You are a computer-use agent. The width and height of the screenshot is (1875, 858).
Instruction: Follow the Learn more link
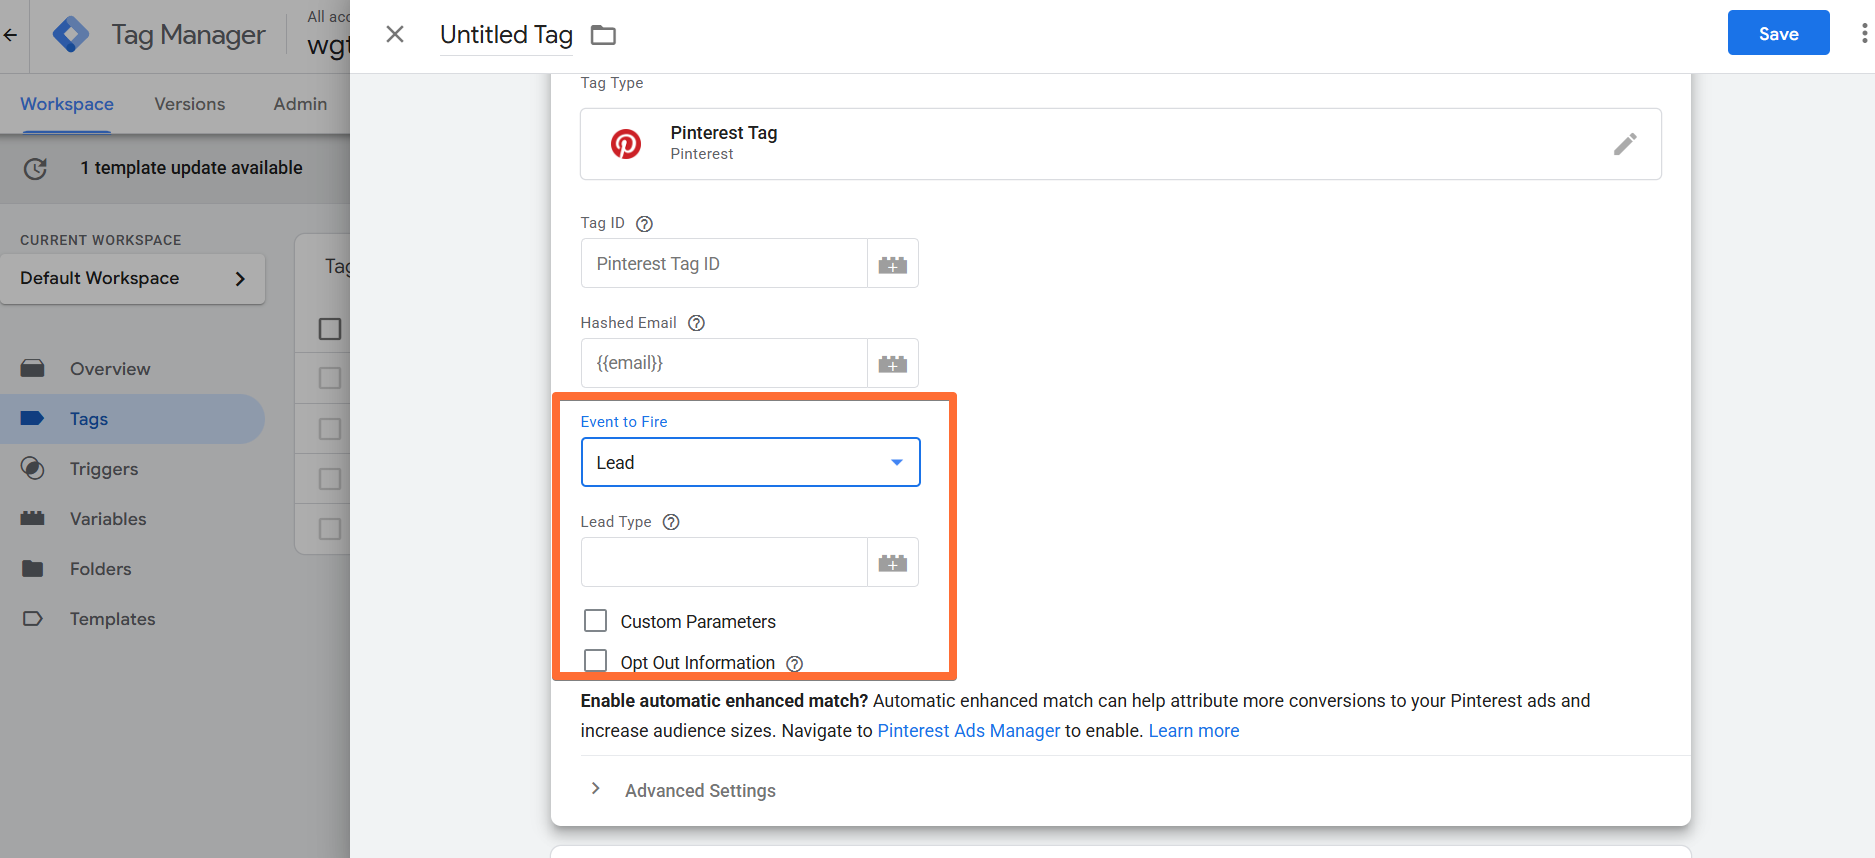coord(1194,731)
